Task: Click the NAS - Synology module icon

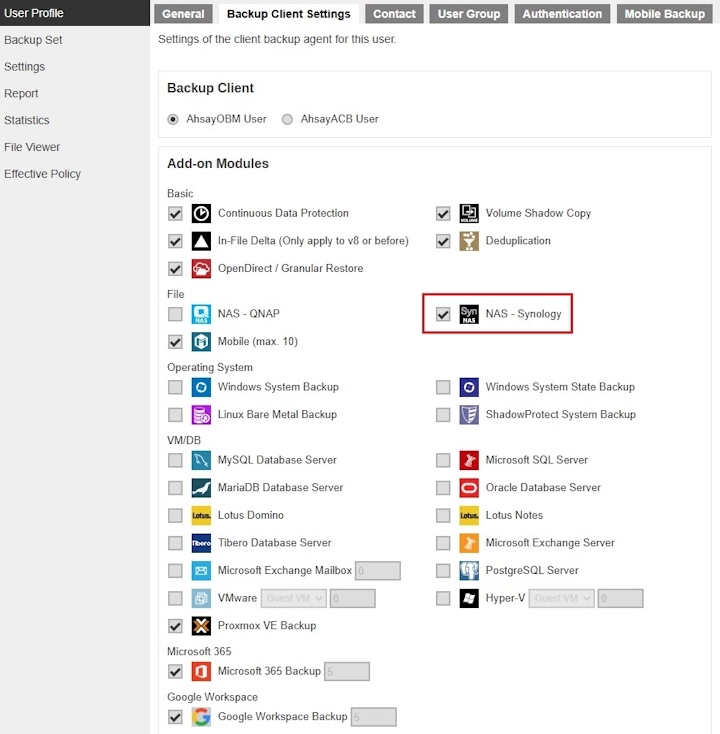Action: pyautogui.click(x=469, y=314)
